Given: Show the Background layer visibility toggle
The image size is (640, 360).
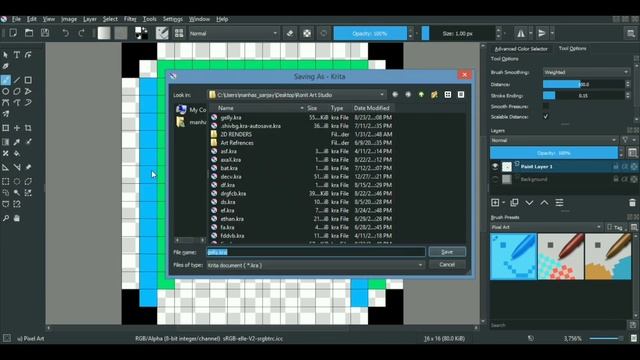Looking at the screenshot, I should (x=495, y=179).
